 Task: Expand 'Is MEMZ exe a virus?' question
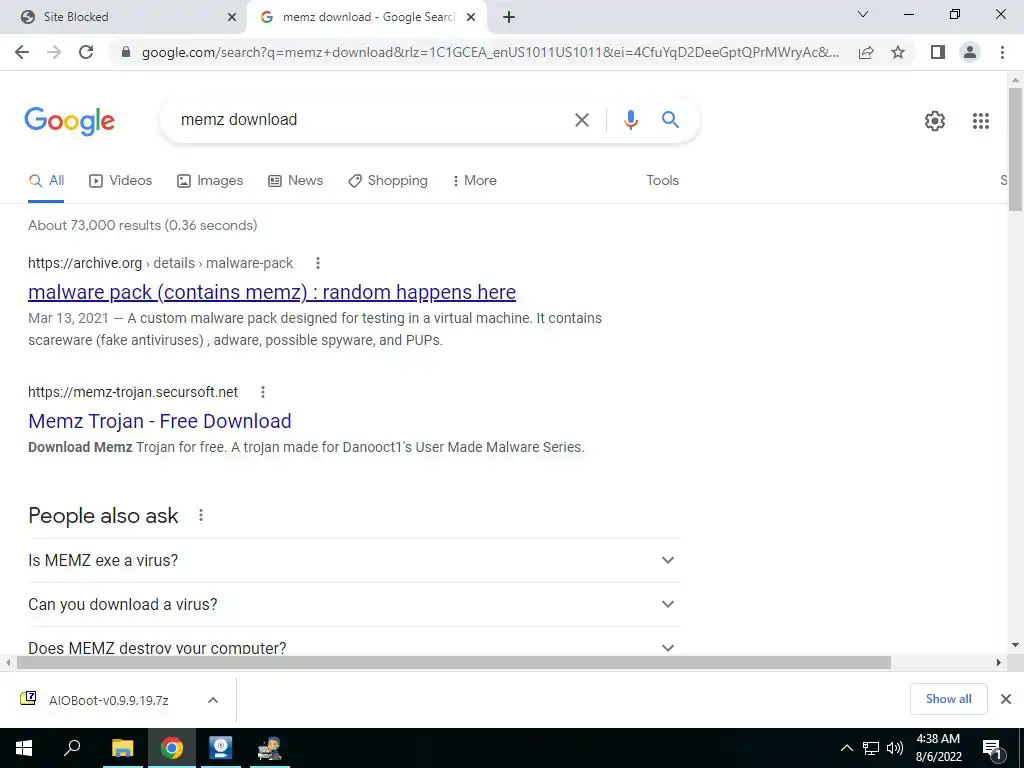tap(353, 560)
